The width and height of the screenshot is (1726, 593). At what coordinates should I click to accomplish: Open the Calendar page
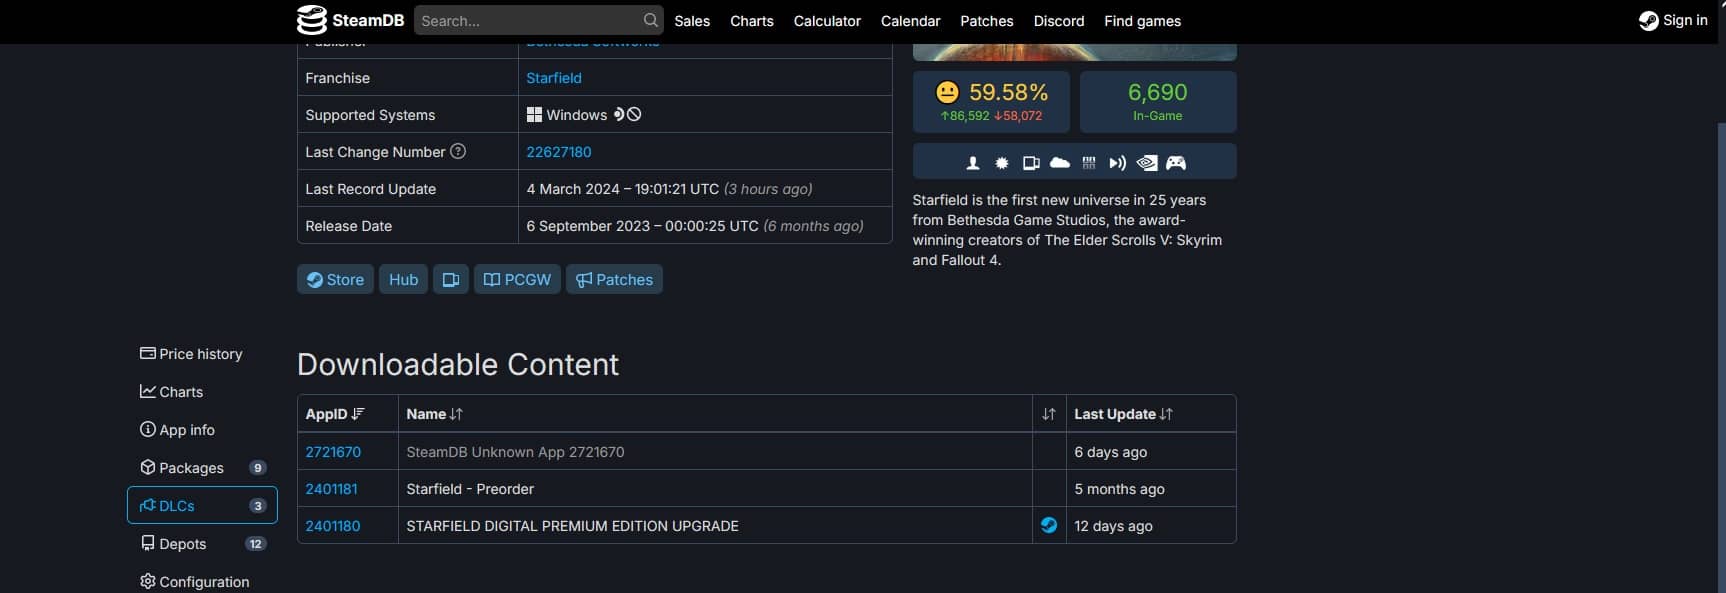[910, 21]
